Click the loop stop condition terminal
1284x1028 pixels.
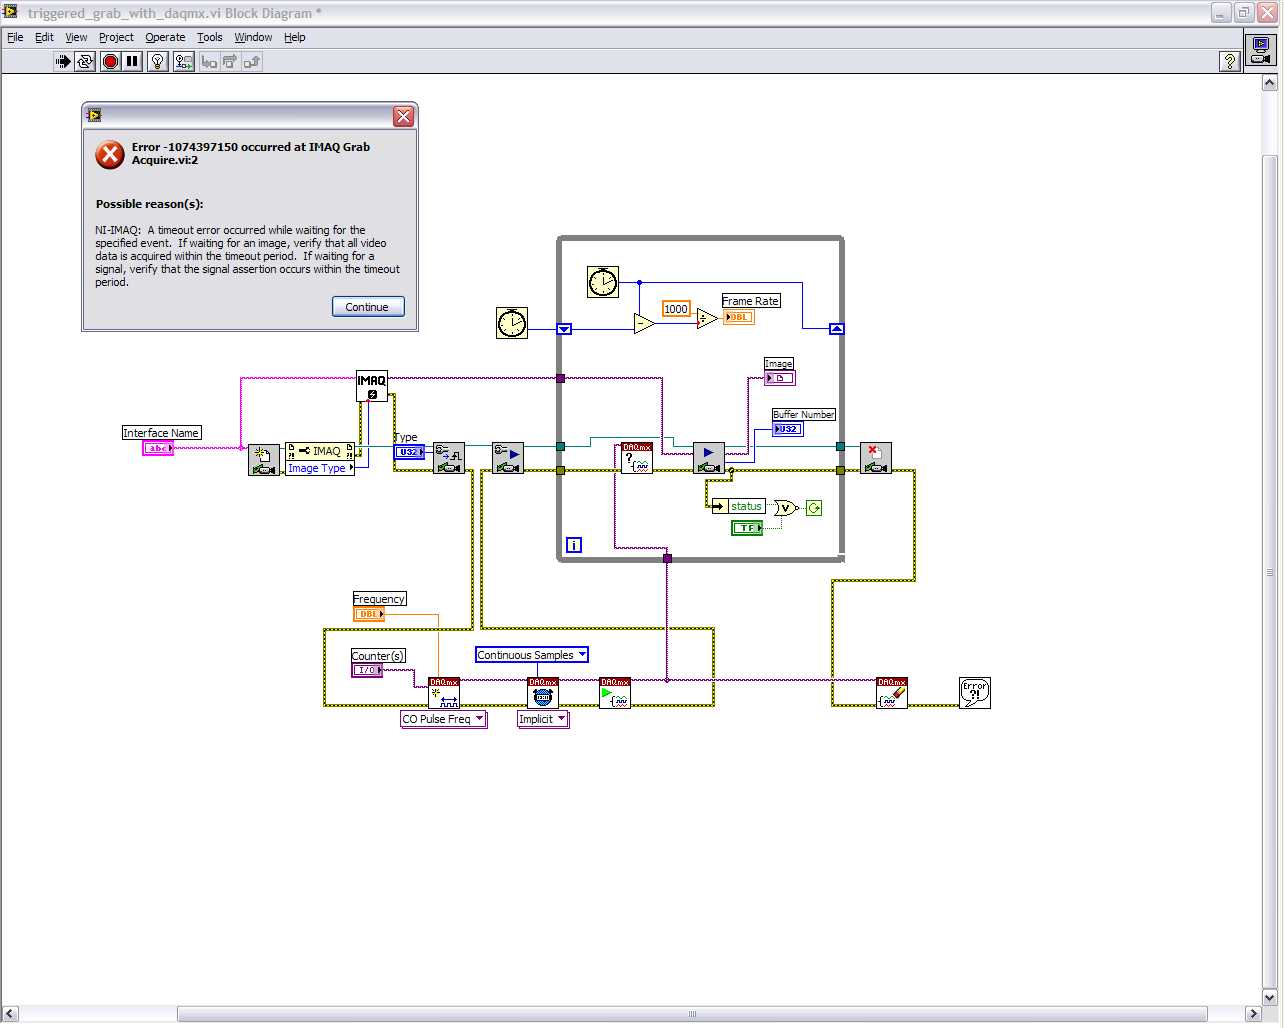[x=814, y=508]
